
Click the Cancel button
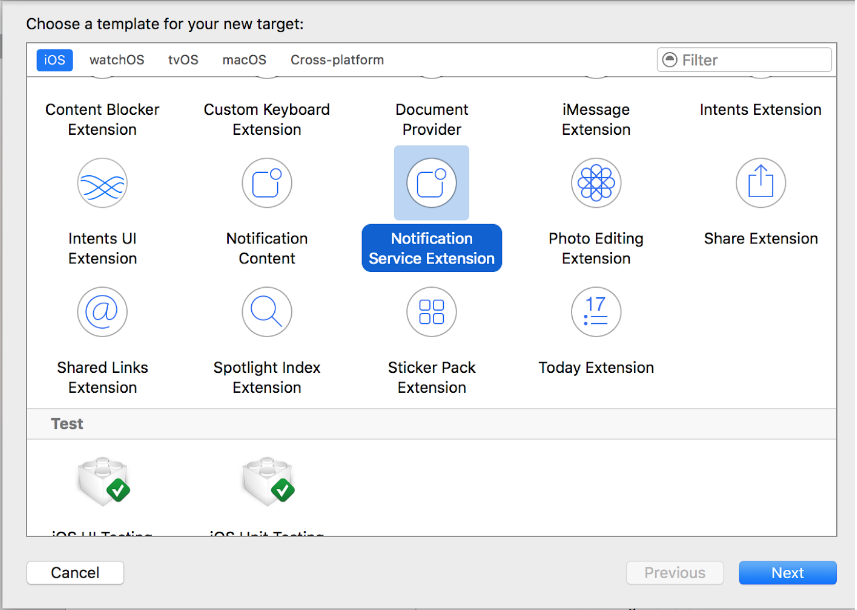75,572
